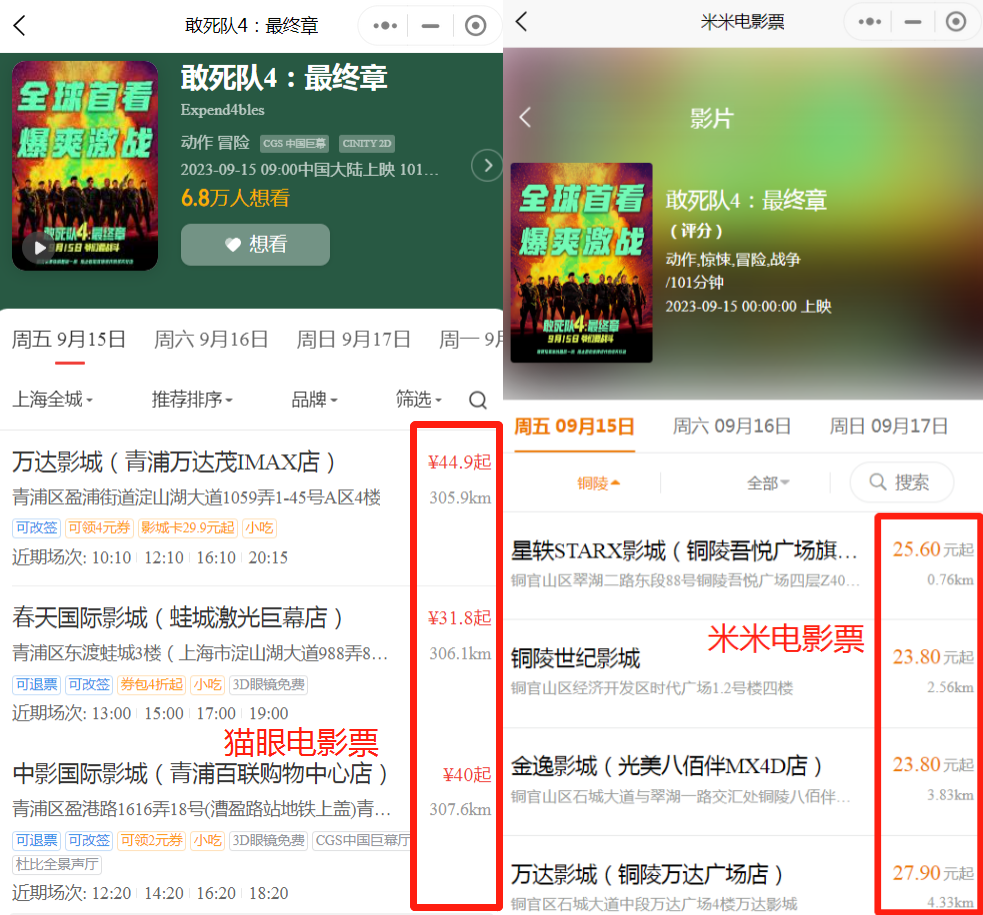Open more options menu in left mini-program
The width and height of the screenshot is (983, 915).
coord(385,26)
